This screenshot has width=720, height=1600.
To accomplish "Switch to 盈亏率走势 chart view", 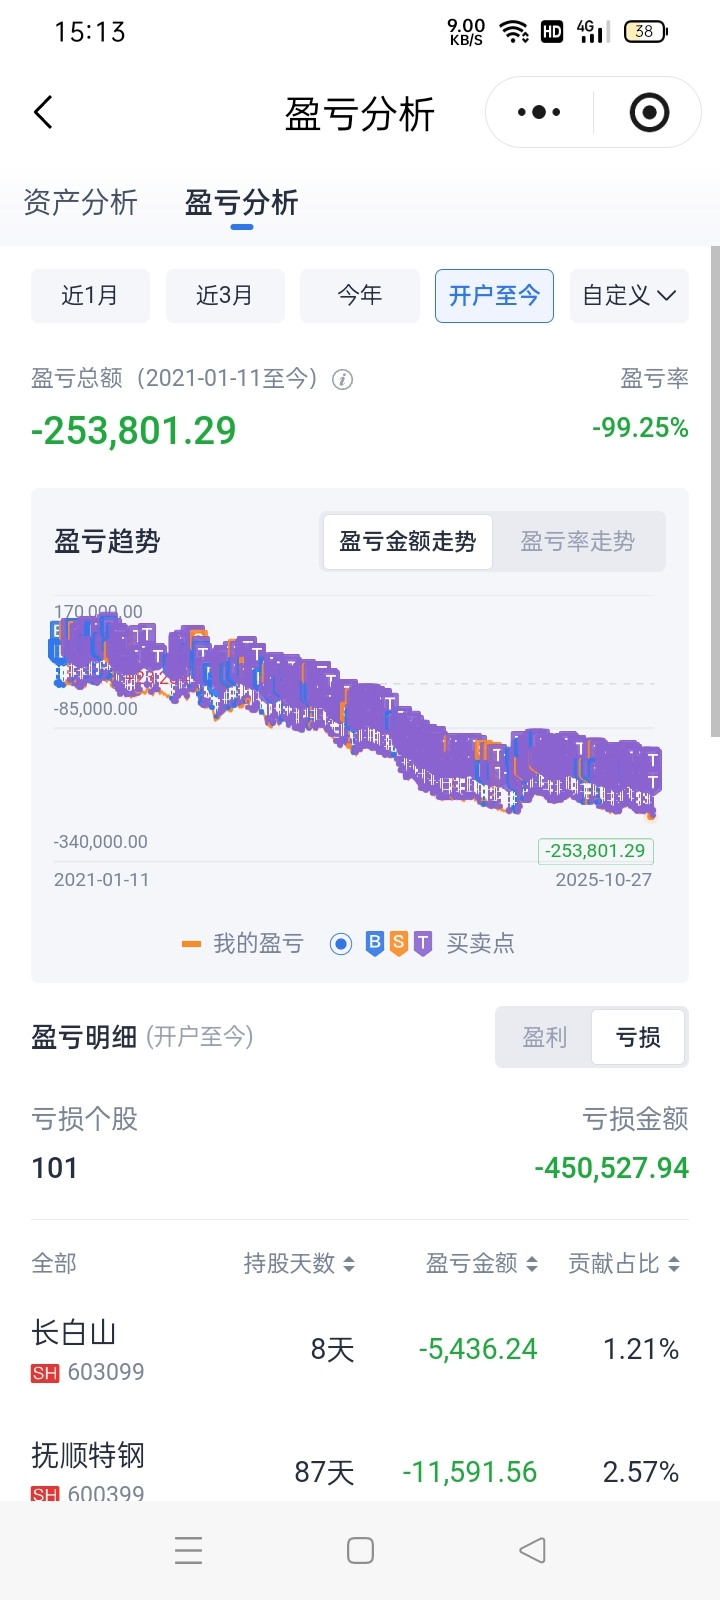I will 577,542.
